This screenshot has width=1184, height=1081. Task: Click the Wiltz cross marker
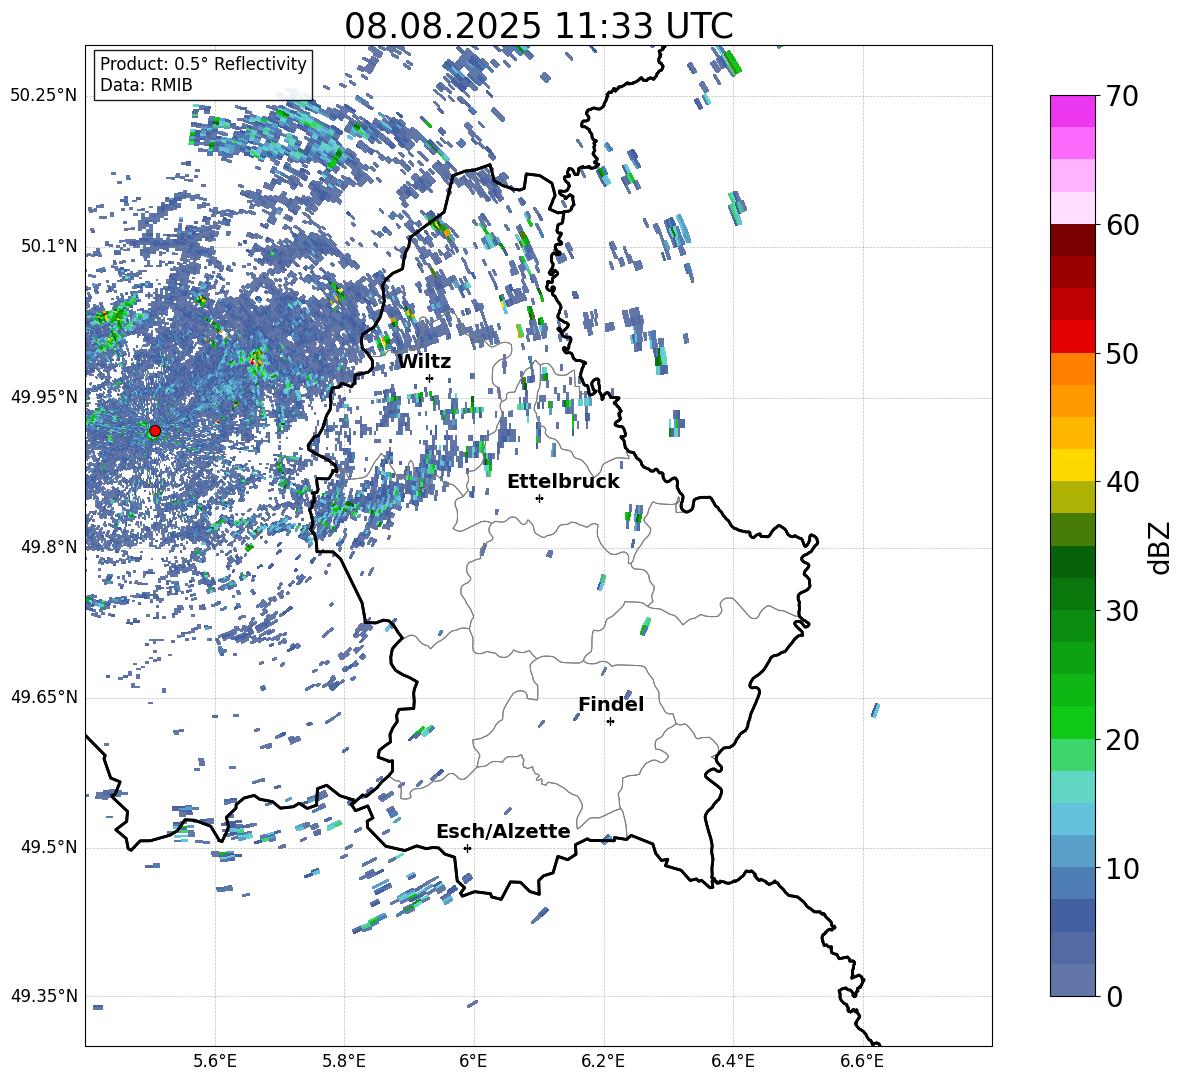tap(429, 378)
